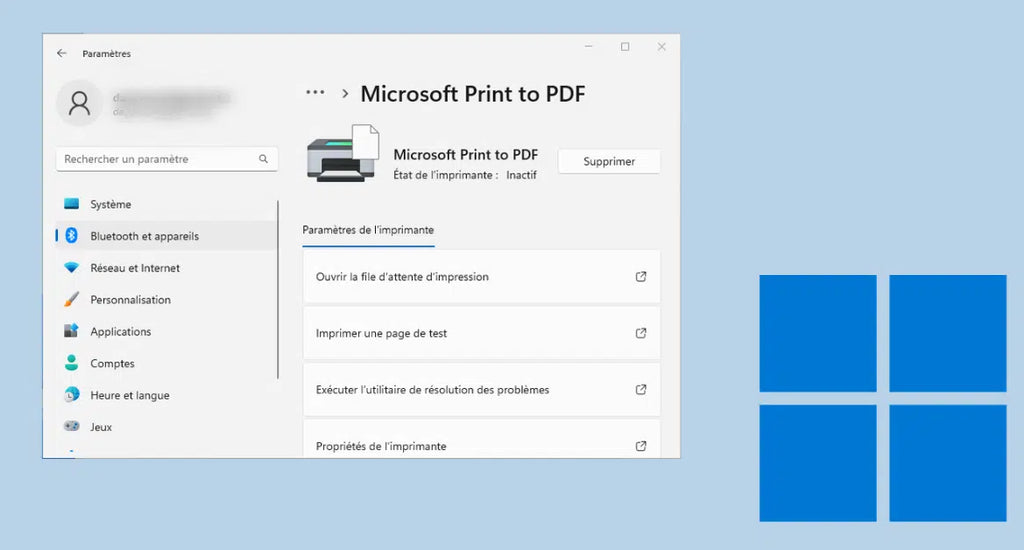Viewport: 1024px width, 550px height.
Task: Open the Applications icon in sidebar
Action: [71, 331]
